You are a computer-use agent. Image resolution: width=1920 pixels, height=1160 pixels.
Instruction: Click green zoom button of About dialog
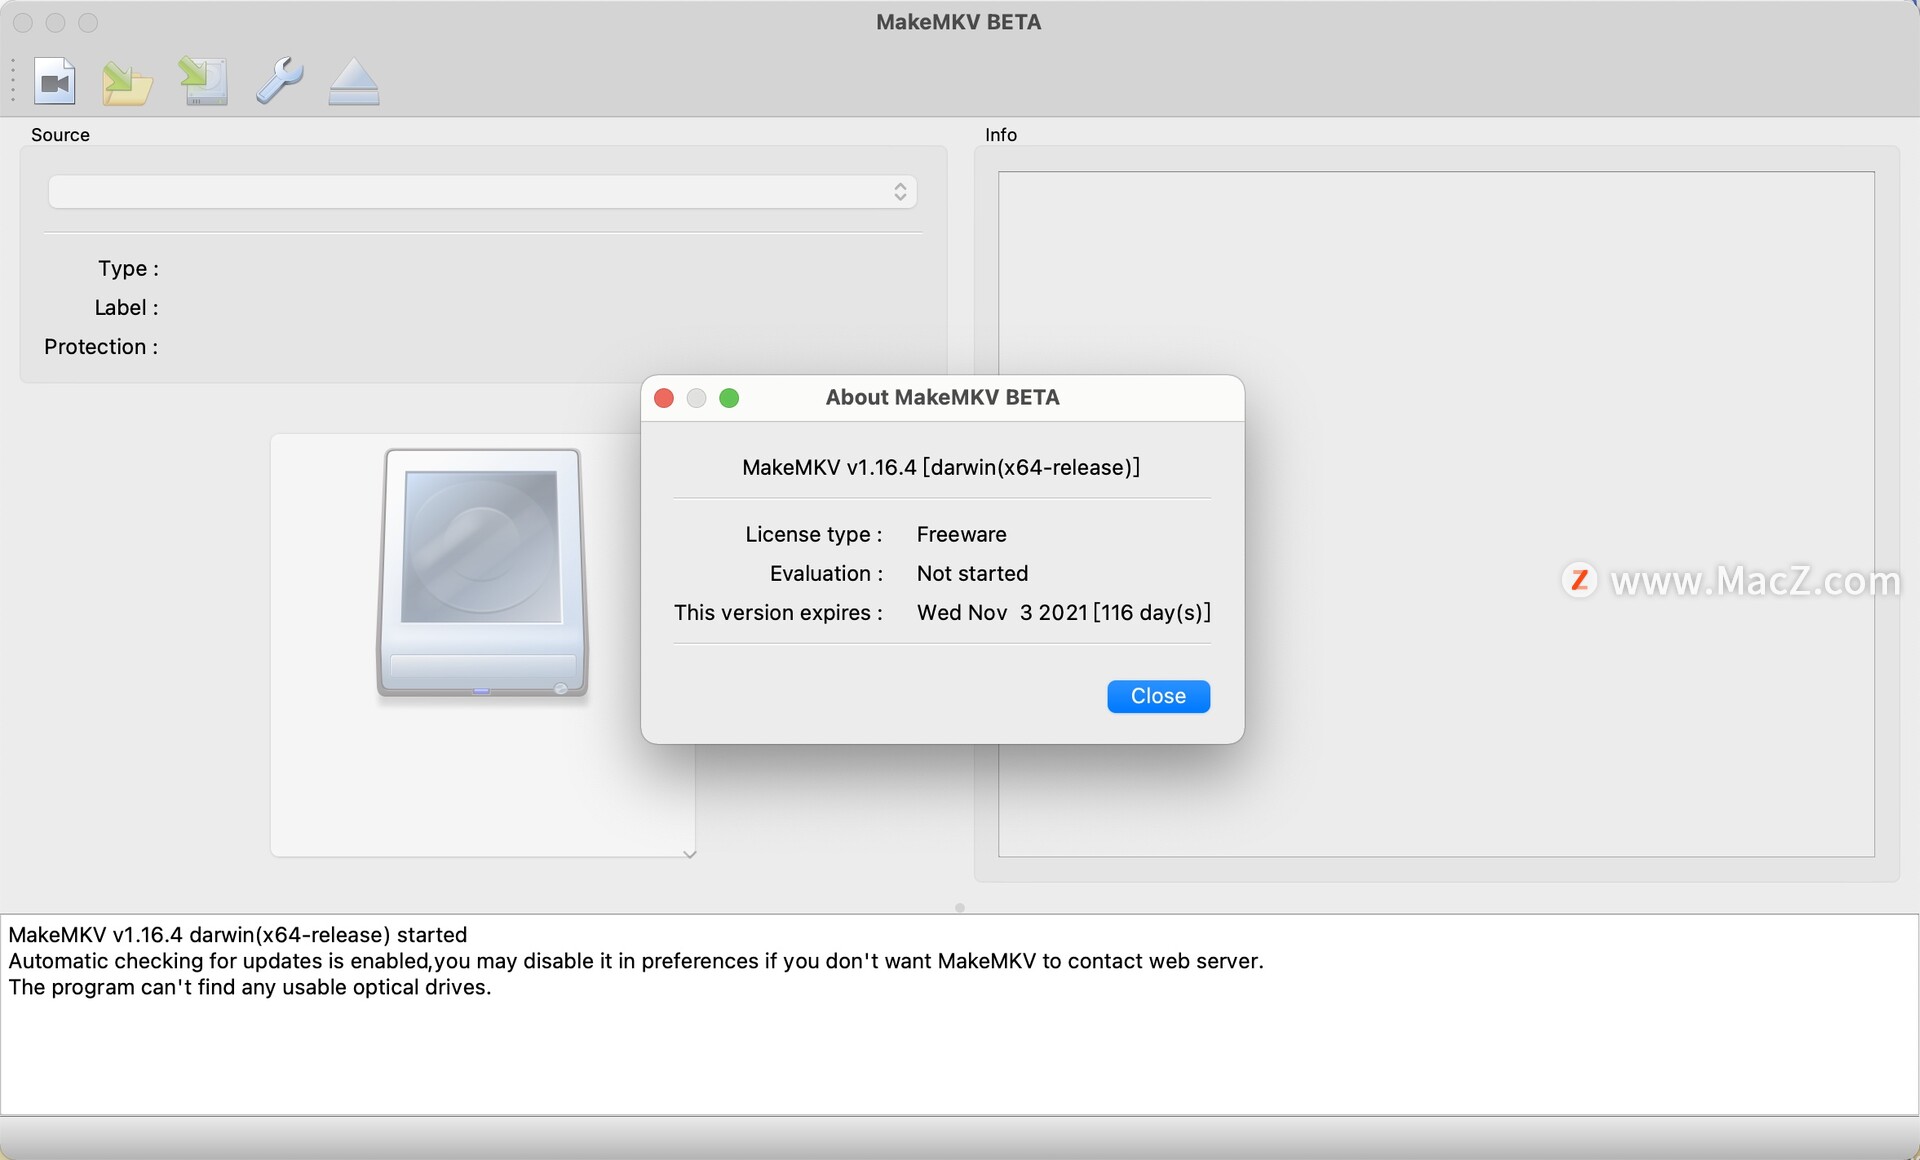pos(729,398)
